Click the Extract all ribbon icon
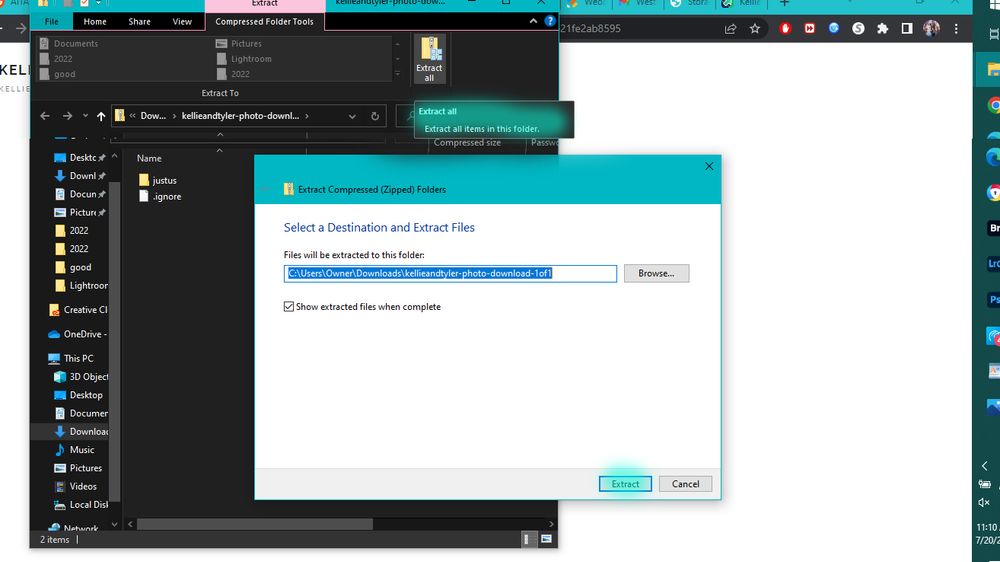 (x=429, y=59)
